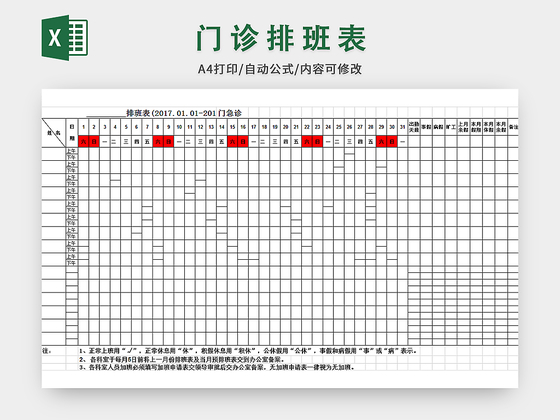Click note line 2 about 各科室于每月5日
Screen dimensions: 560x420
[181, 360]
